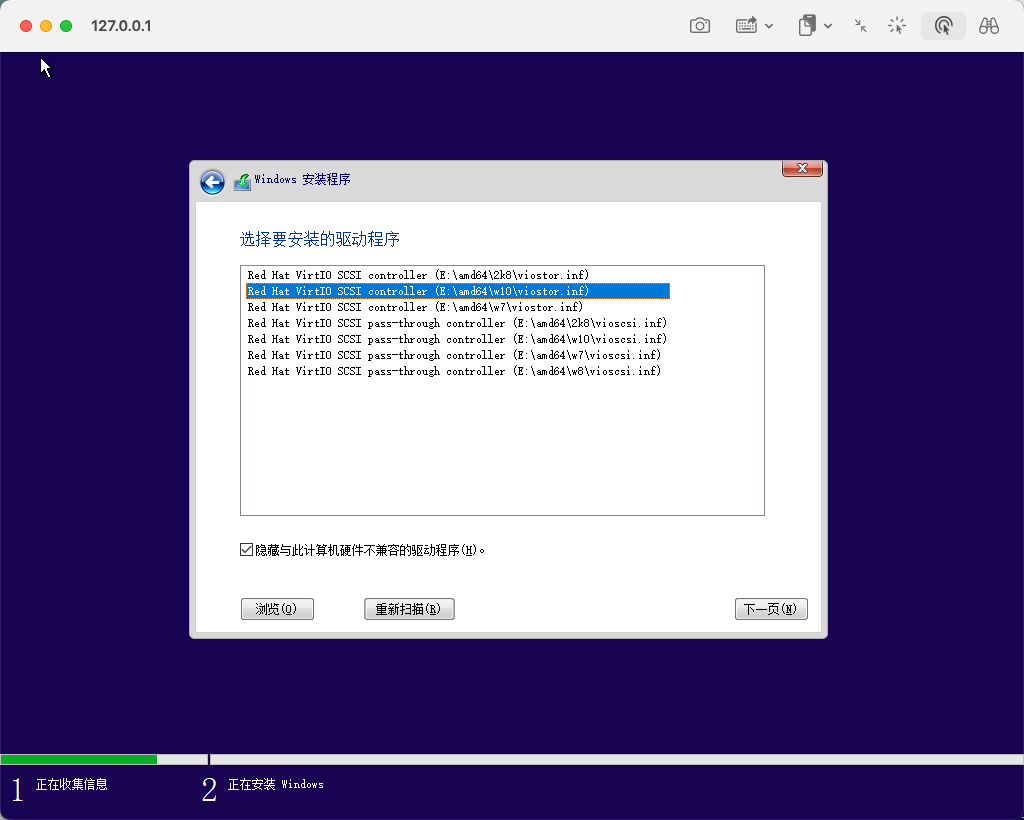Uncheck hide incompatible drivers checkbox

point(247,550)
